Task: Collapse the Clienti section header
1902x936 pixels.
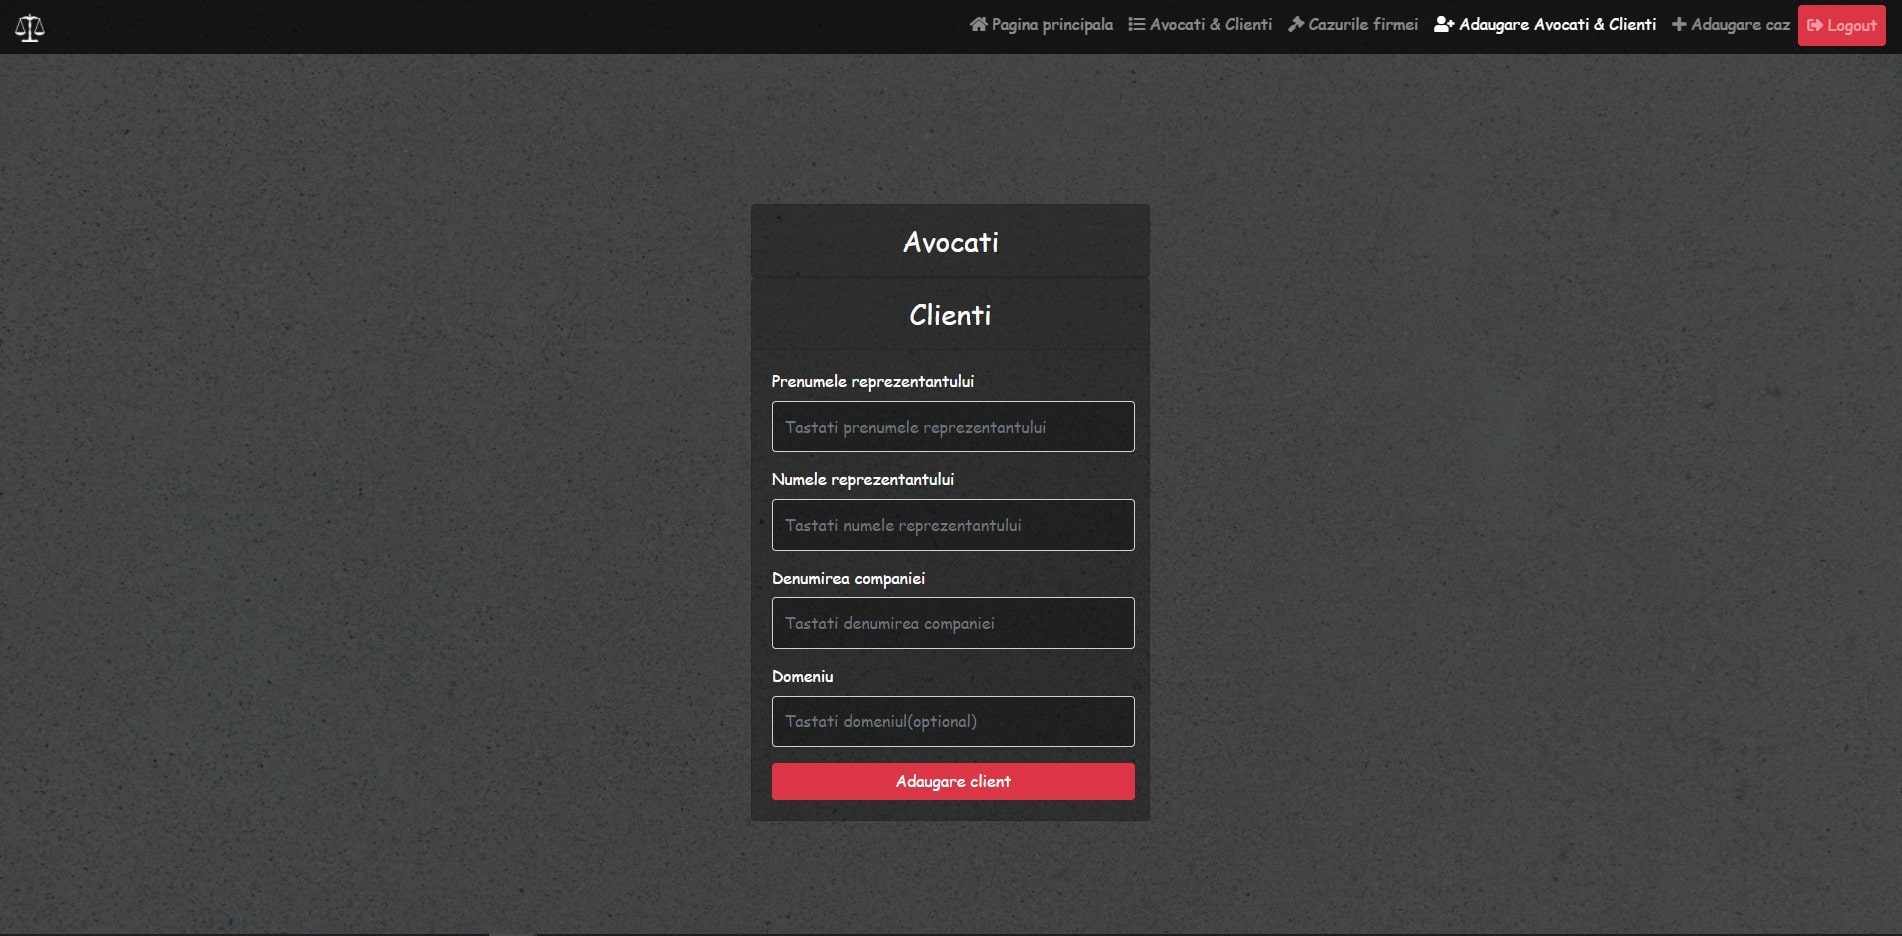Action: click(950, 315)
